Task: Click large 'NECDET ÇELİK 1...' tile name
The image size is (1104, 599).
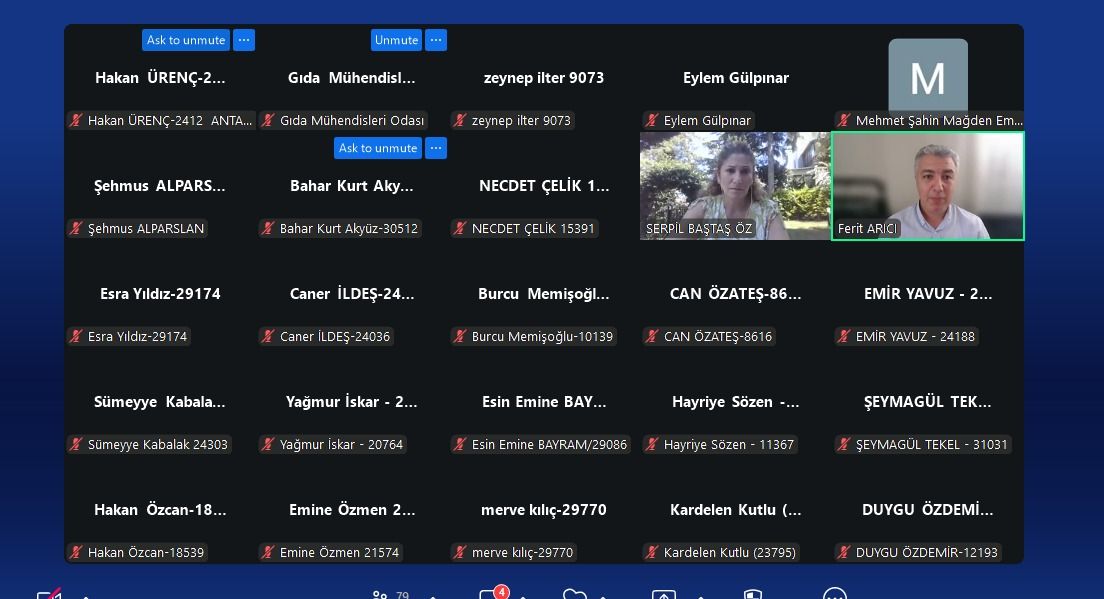Action: point(544,186)
